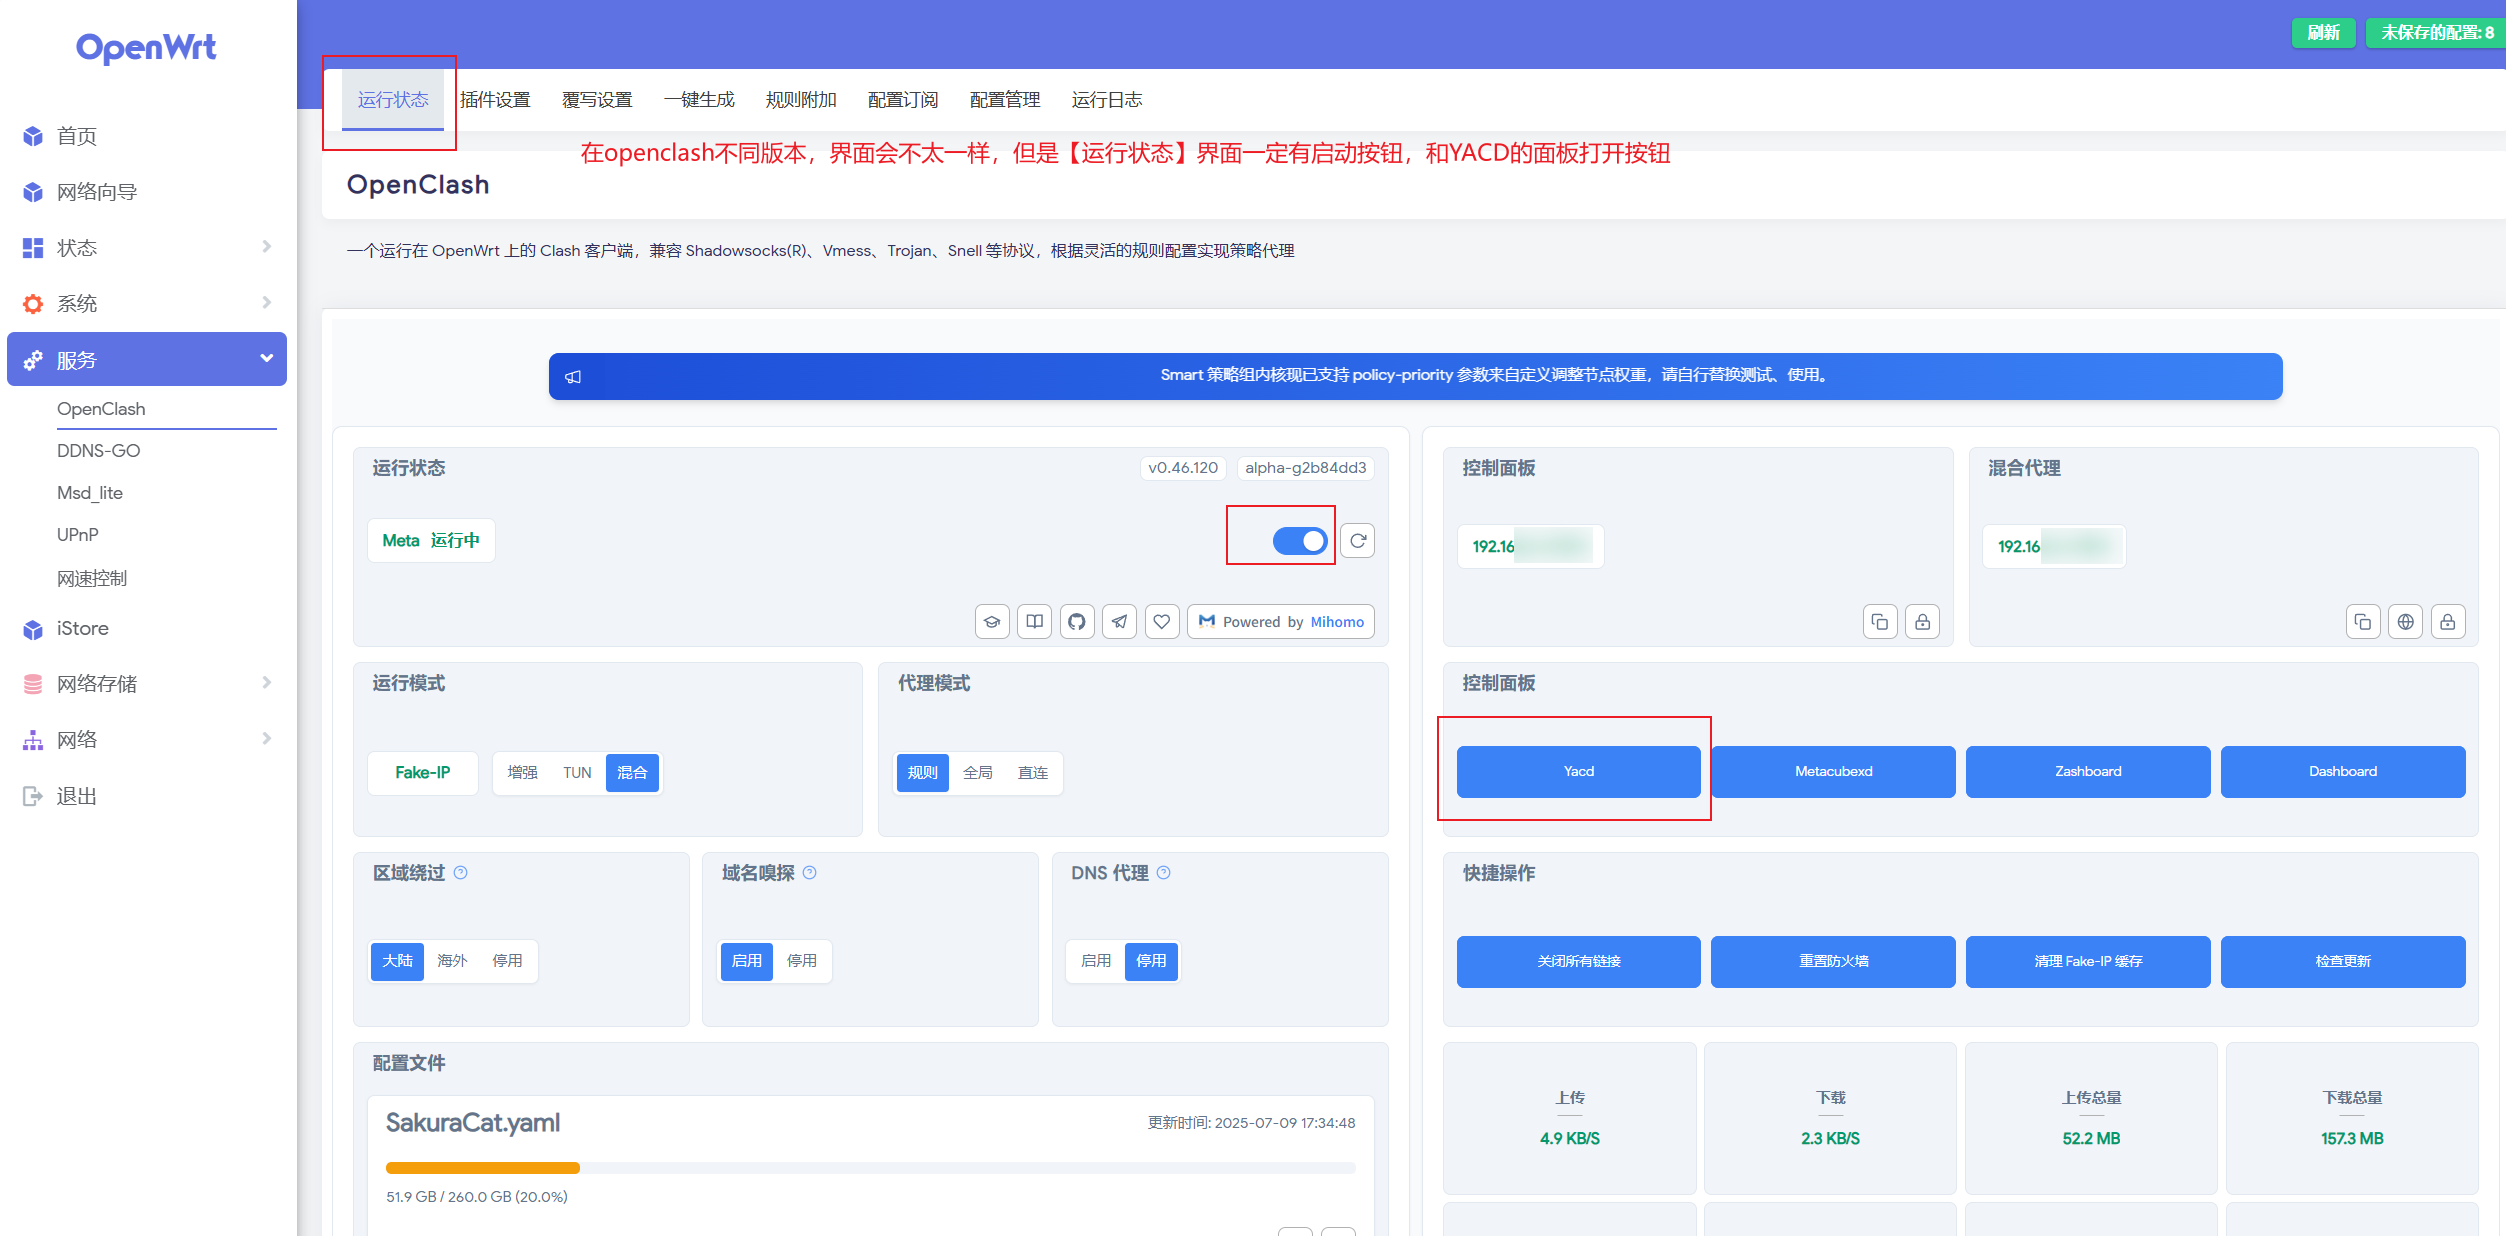Click the 刷新 button at top

tap(2323, 33)
